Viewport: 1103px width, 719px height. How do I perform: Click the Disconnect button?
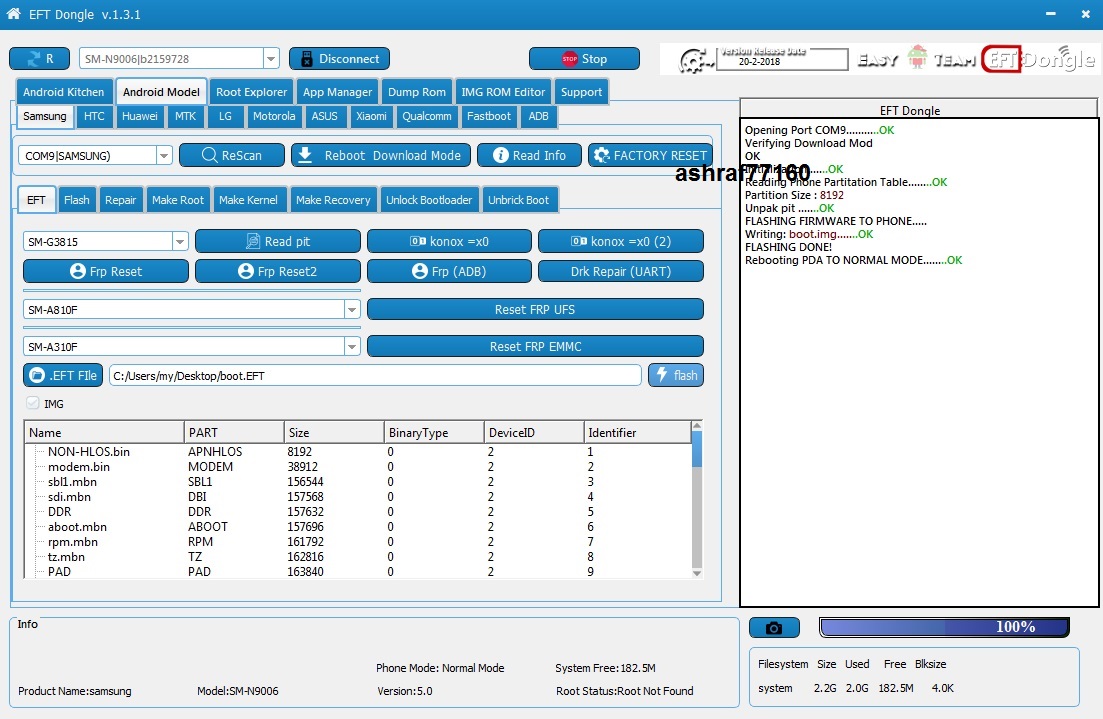pyautogui.click(x=339, y=59)
